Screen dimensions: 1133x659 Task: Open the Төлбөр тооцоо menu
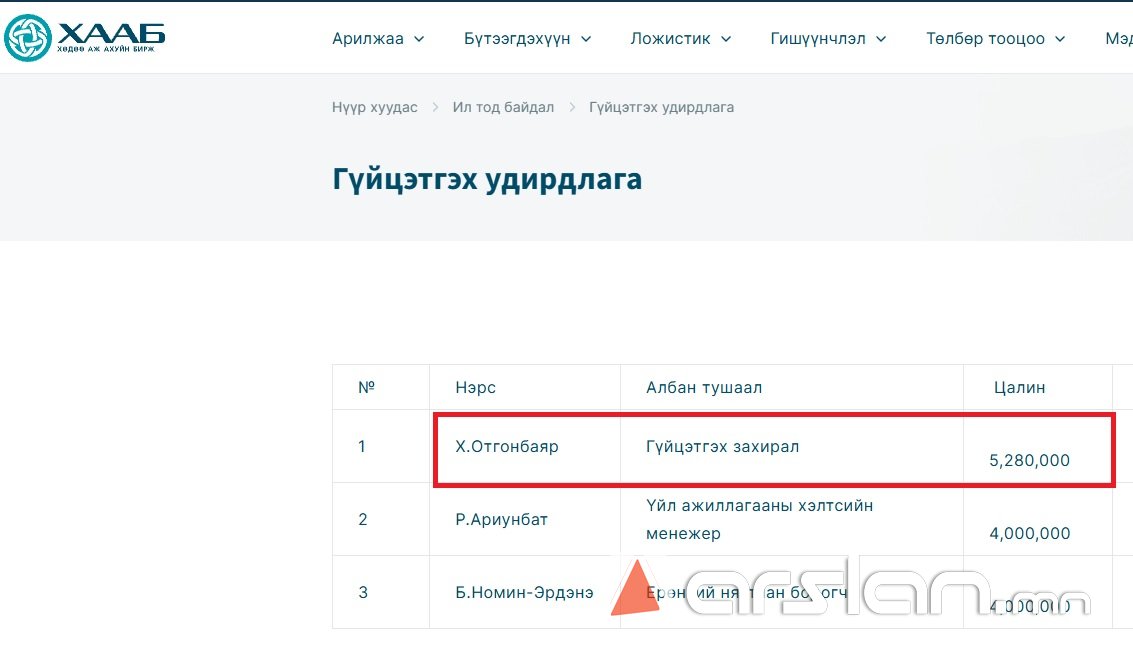[995, 39]
